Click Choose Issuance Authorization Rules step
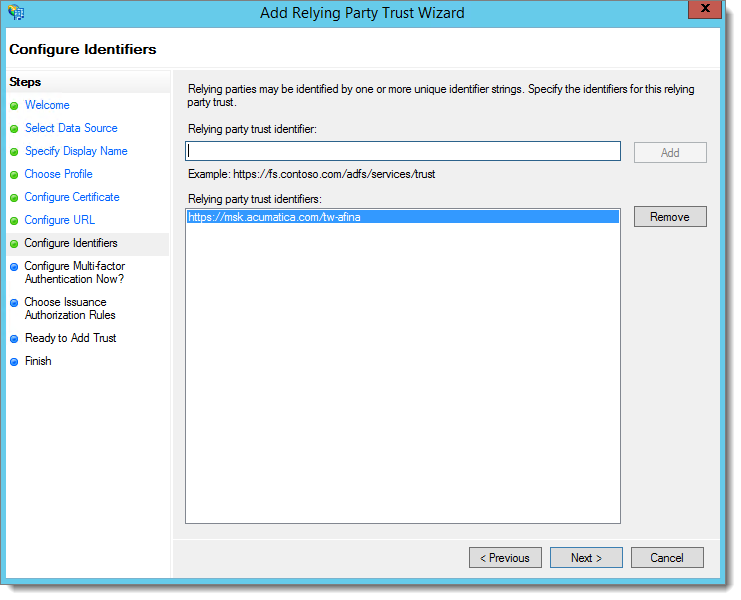The image size is (741, 600). point(70,309)
